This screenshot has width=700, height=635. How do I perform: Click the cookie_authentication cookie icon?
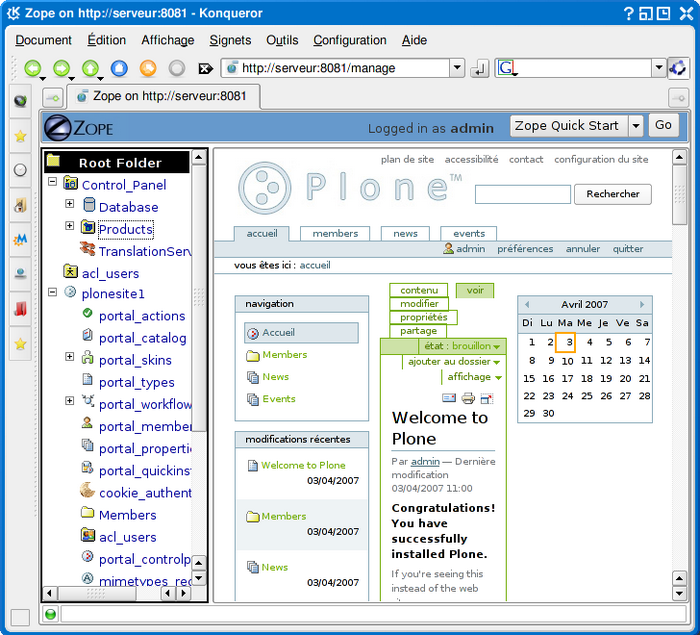click(88, 490)
